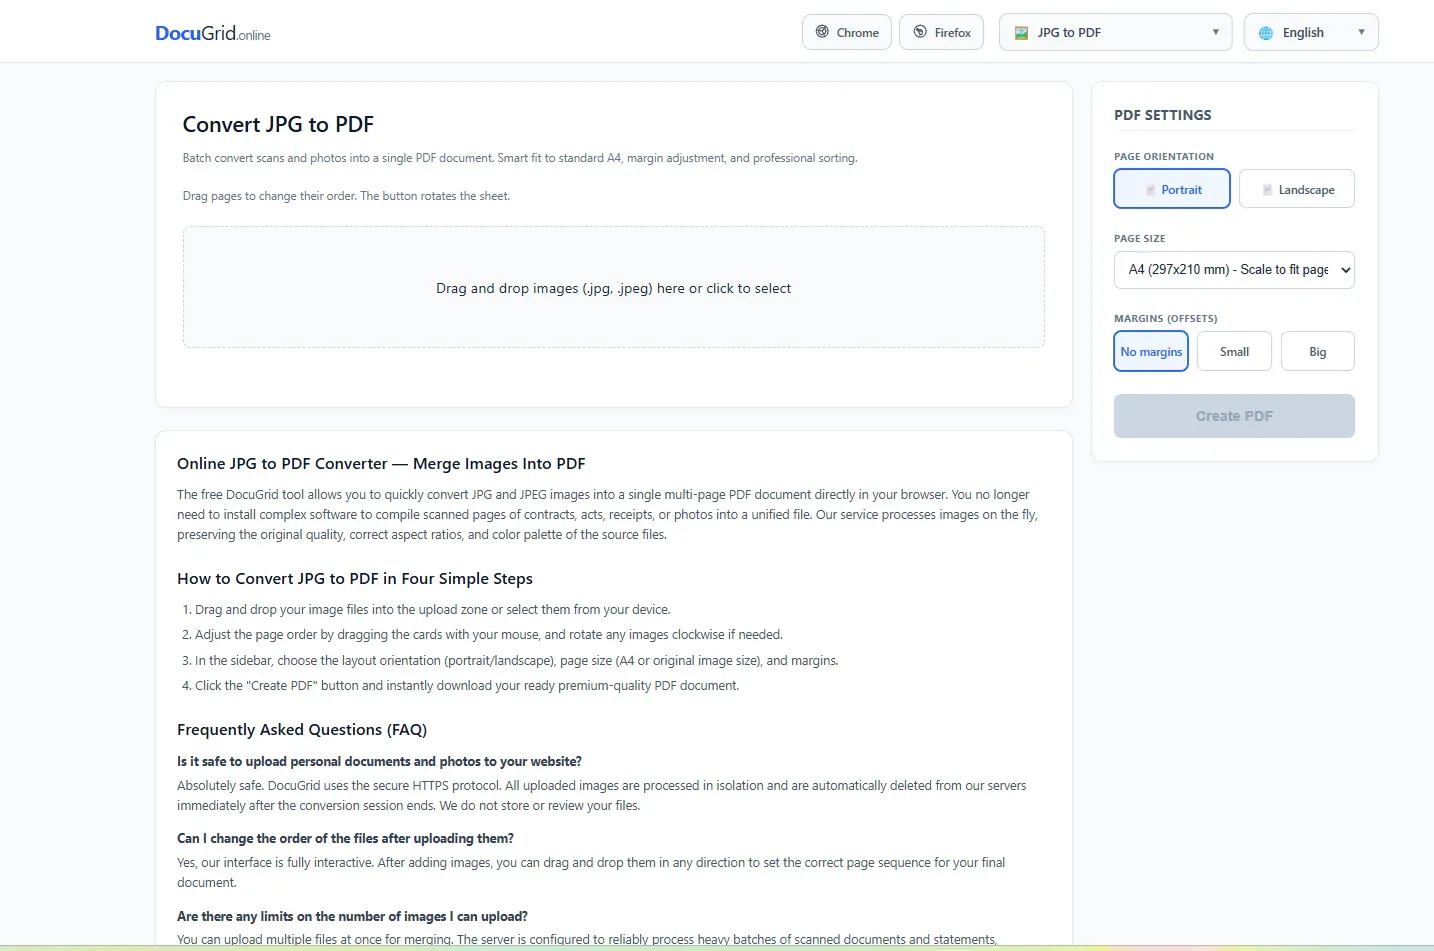
Task: Open the Chrome extension button
Action: (846, 32)
